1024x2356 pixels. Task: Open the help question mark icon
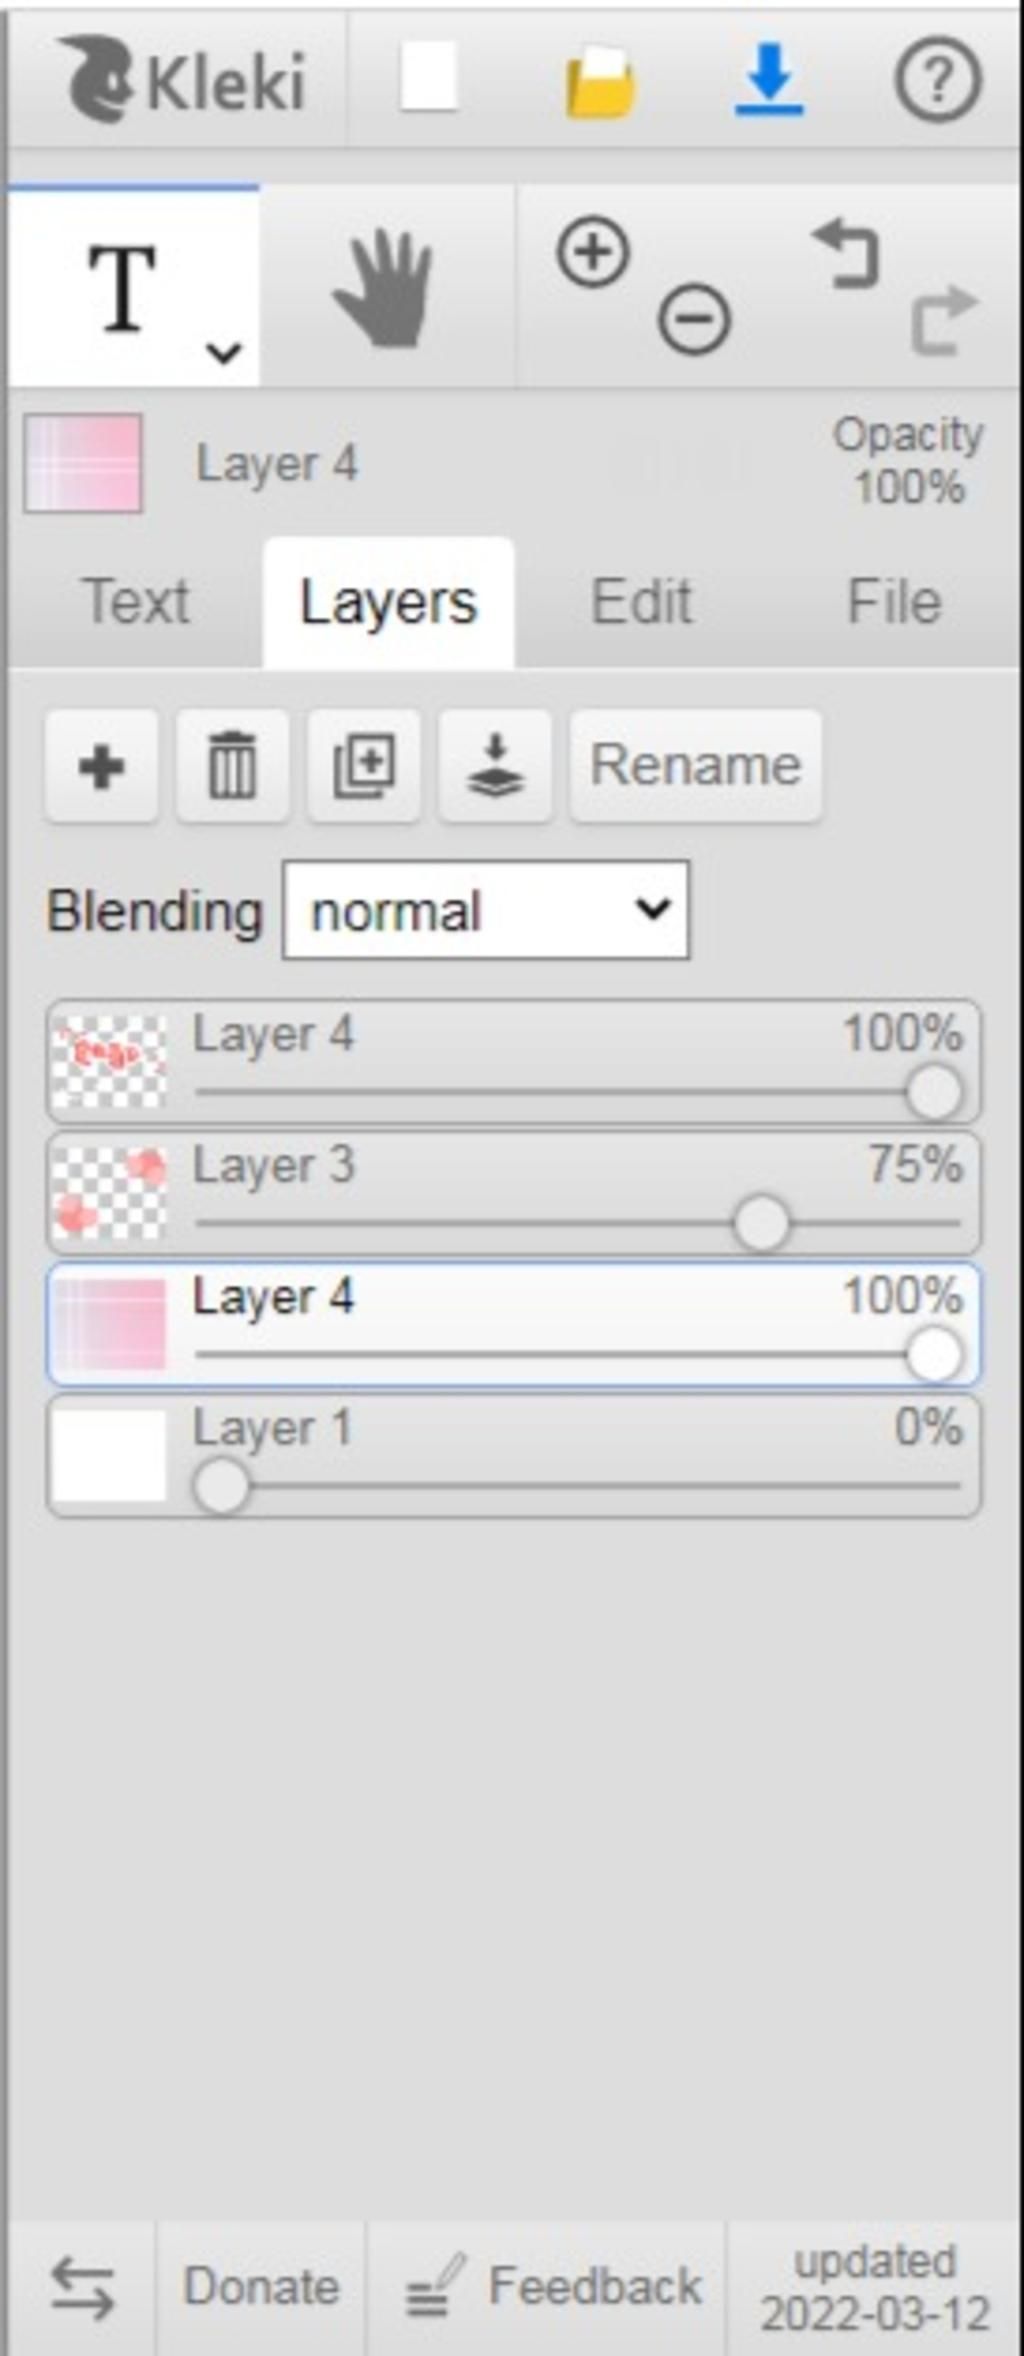click(937, 80)
